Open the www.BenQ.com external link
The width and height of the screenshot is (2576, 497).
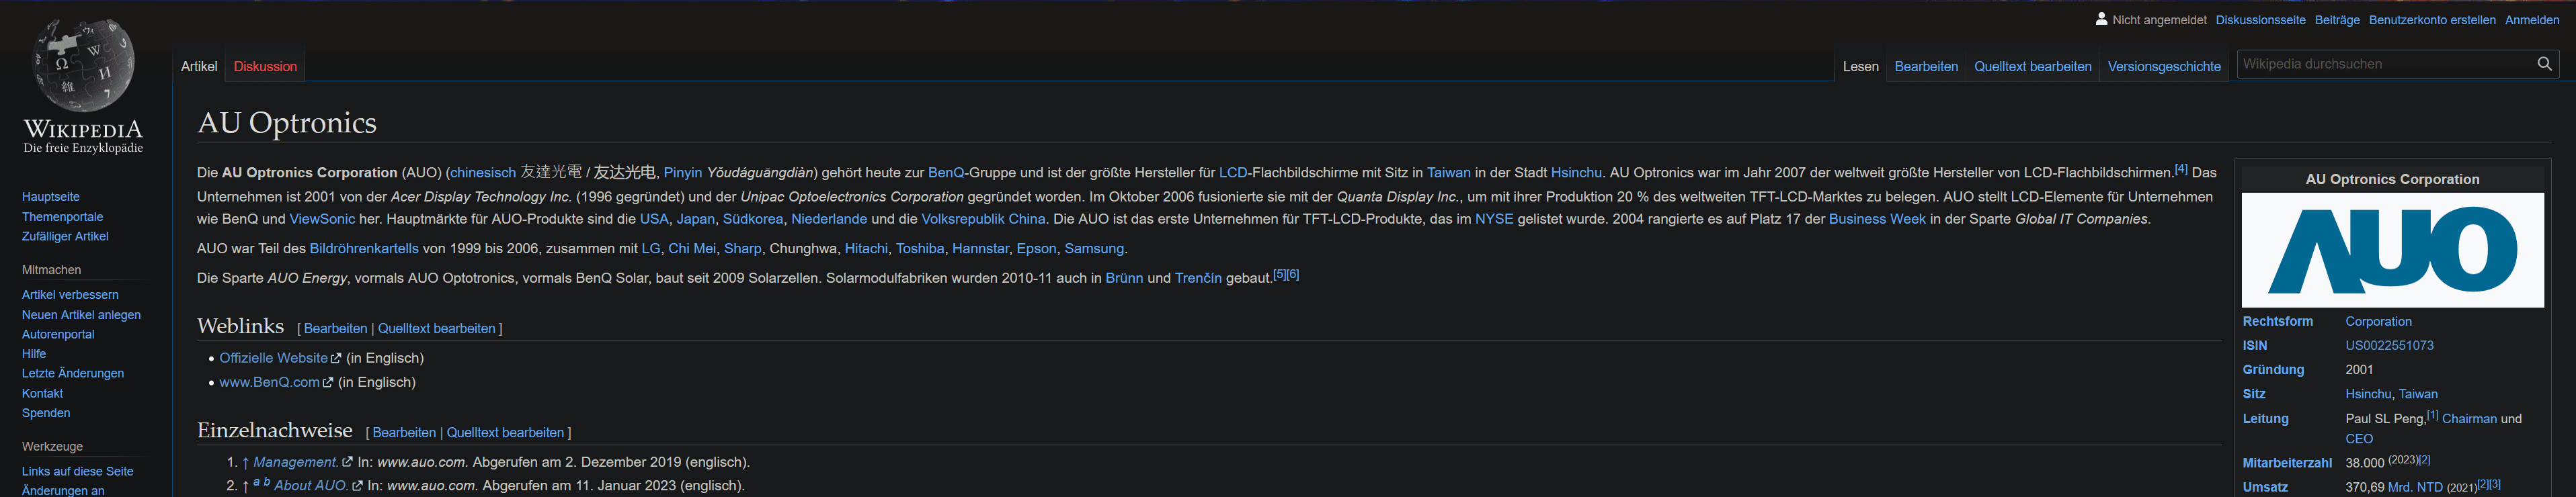pos(276,382)
